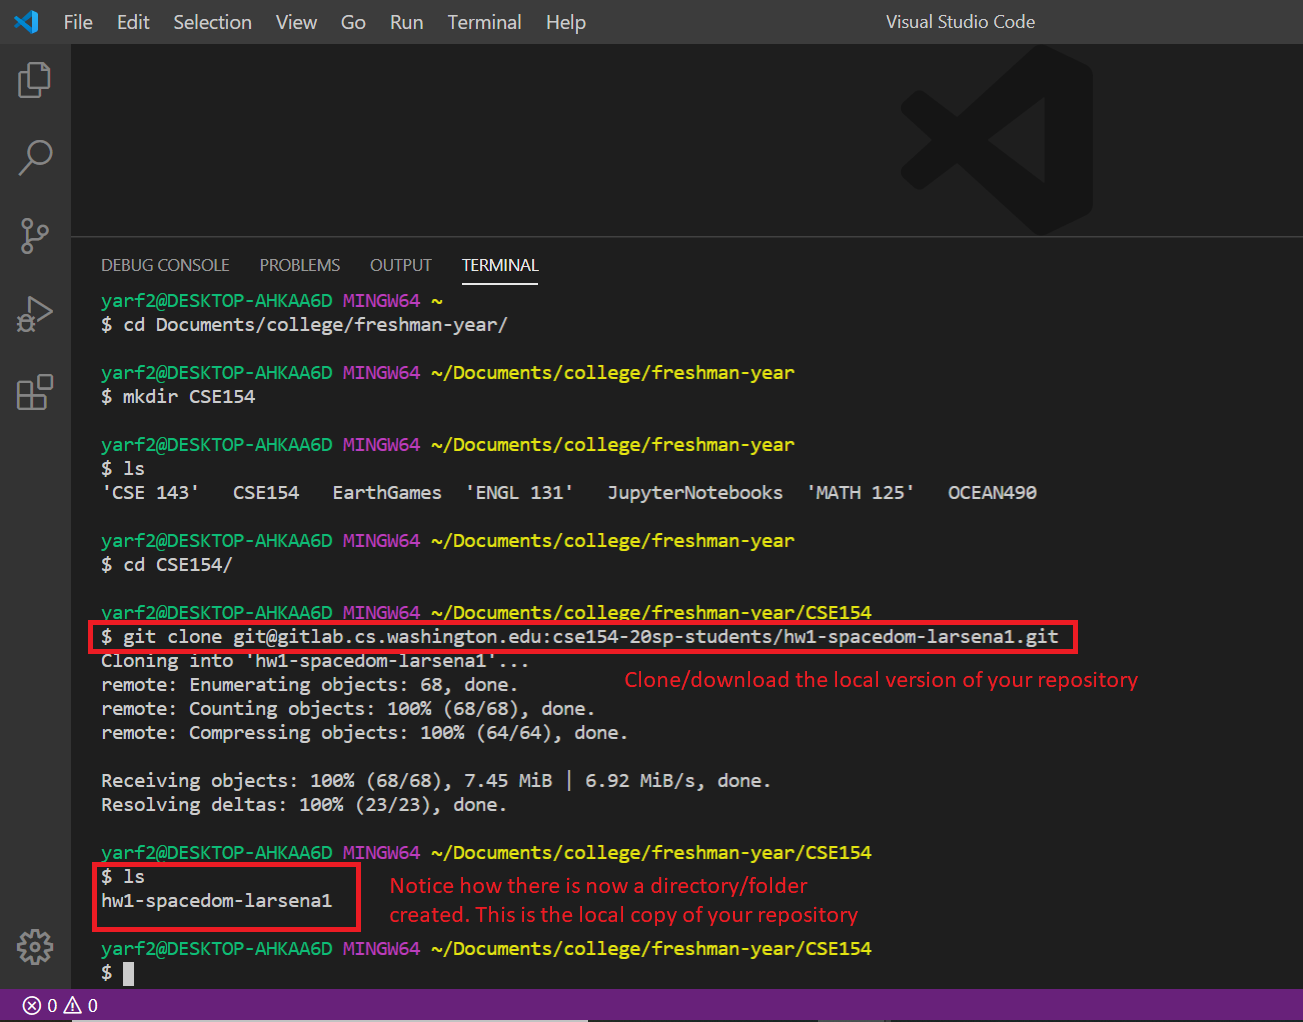The image size is (1303, 1022).
Task: Open the Run and Debug view
Action: [x=35, y=314]
